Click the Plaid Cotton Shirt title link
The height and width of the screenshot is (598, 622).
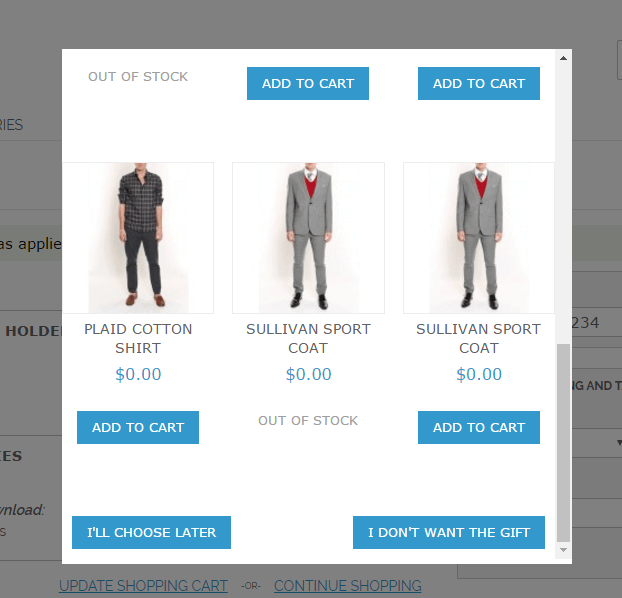138,338
